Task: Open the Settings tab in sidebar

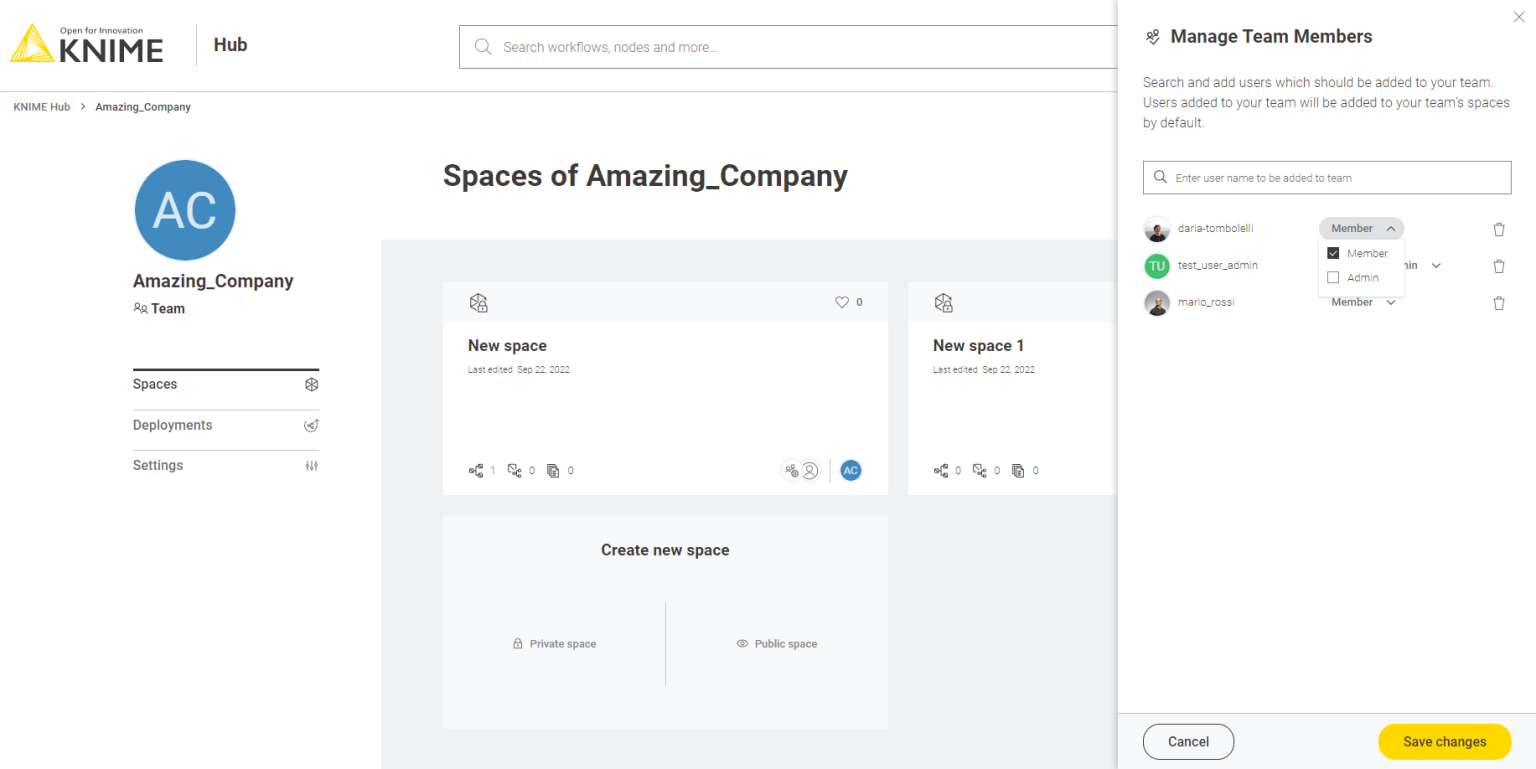Action: coord(226,466)
